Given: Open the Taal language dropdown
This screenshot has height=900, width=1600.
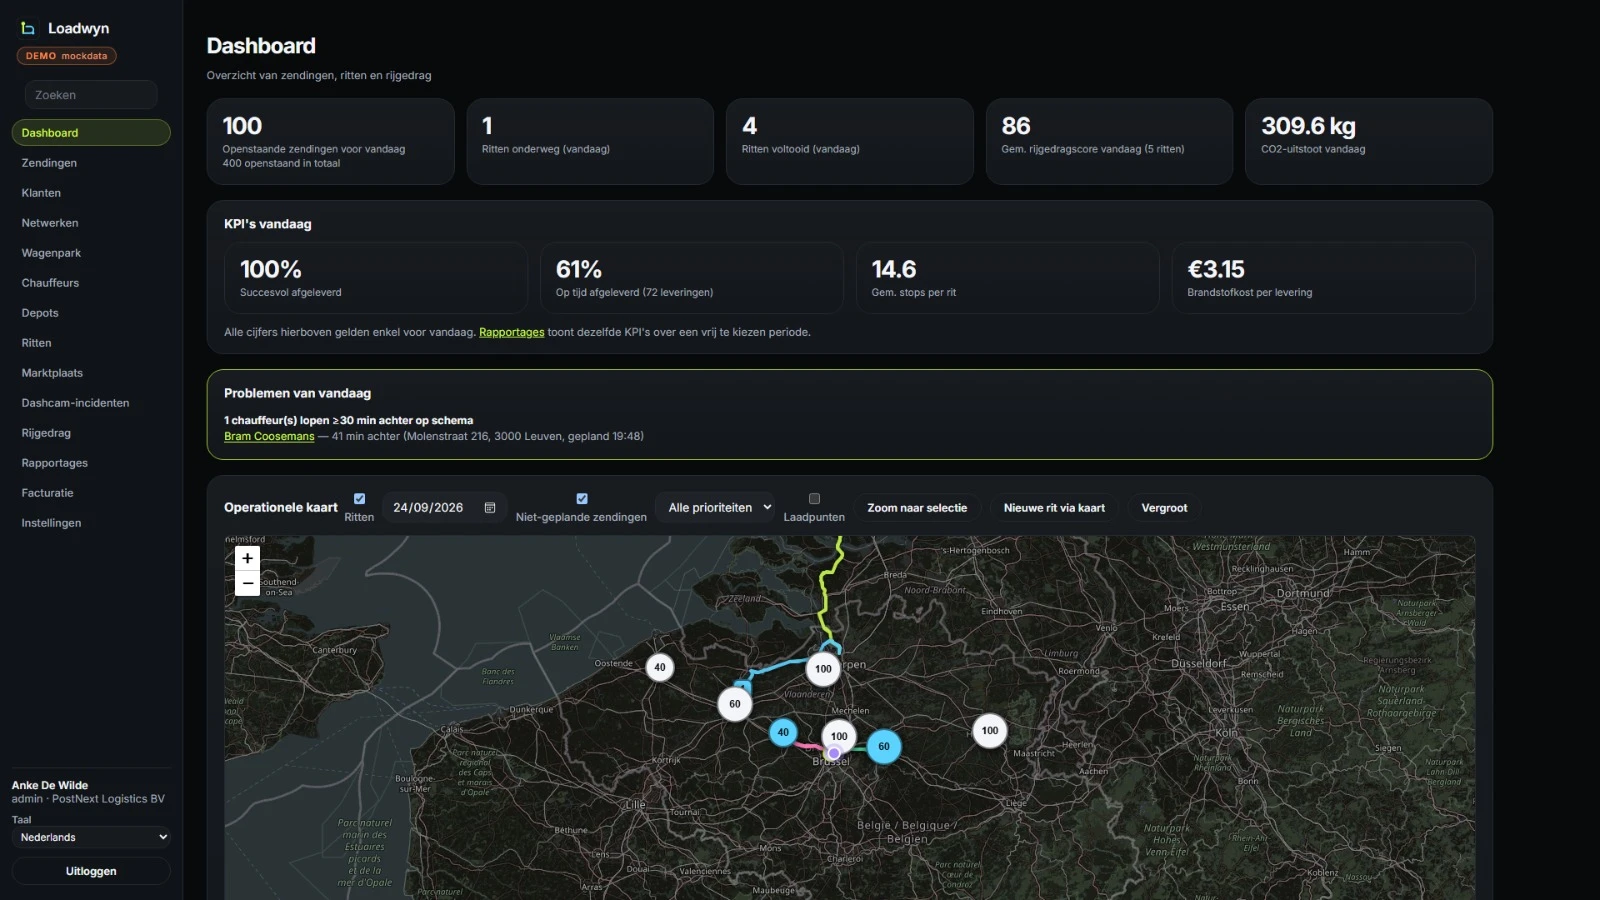Looking at the screenshot, I should (91, 838).
